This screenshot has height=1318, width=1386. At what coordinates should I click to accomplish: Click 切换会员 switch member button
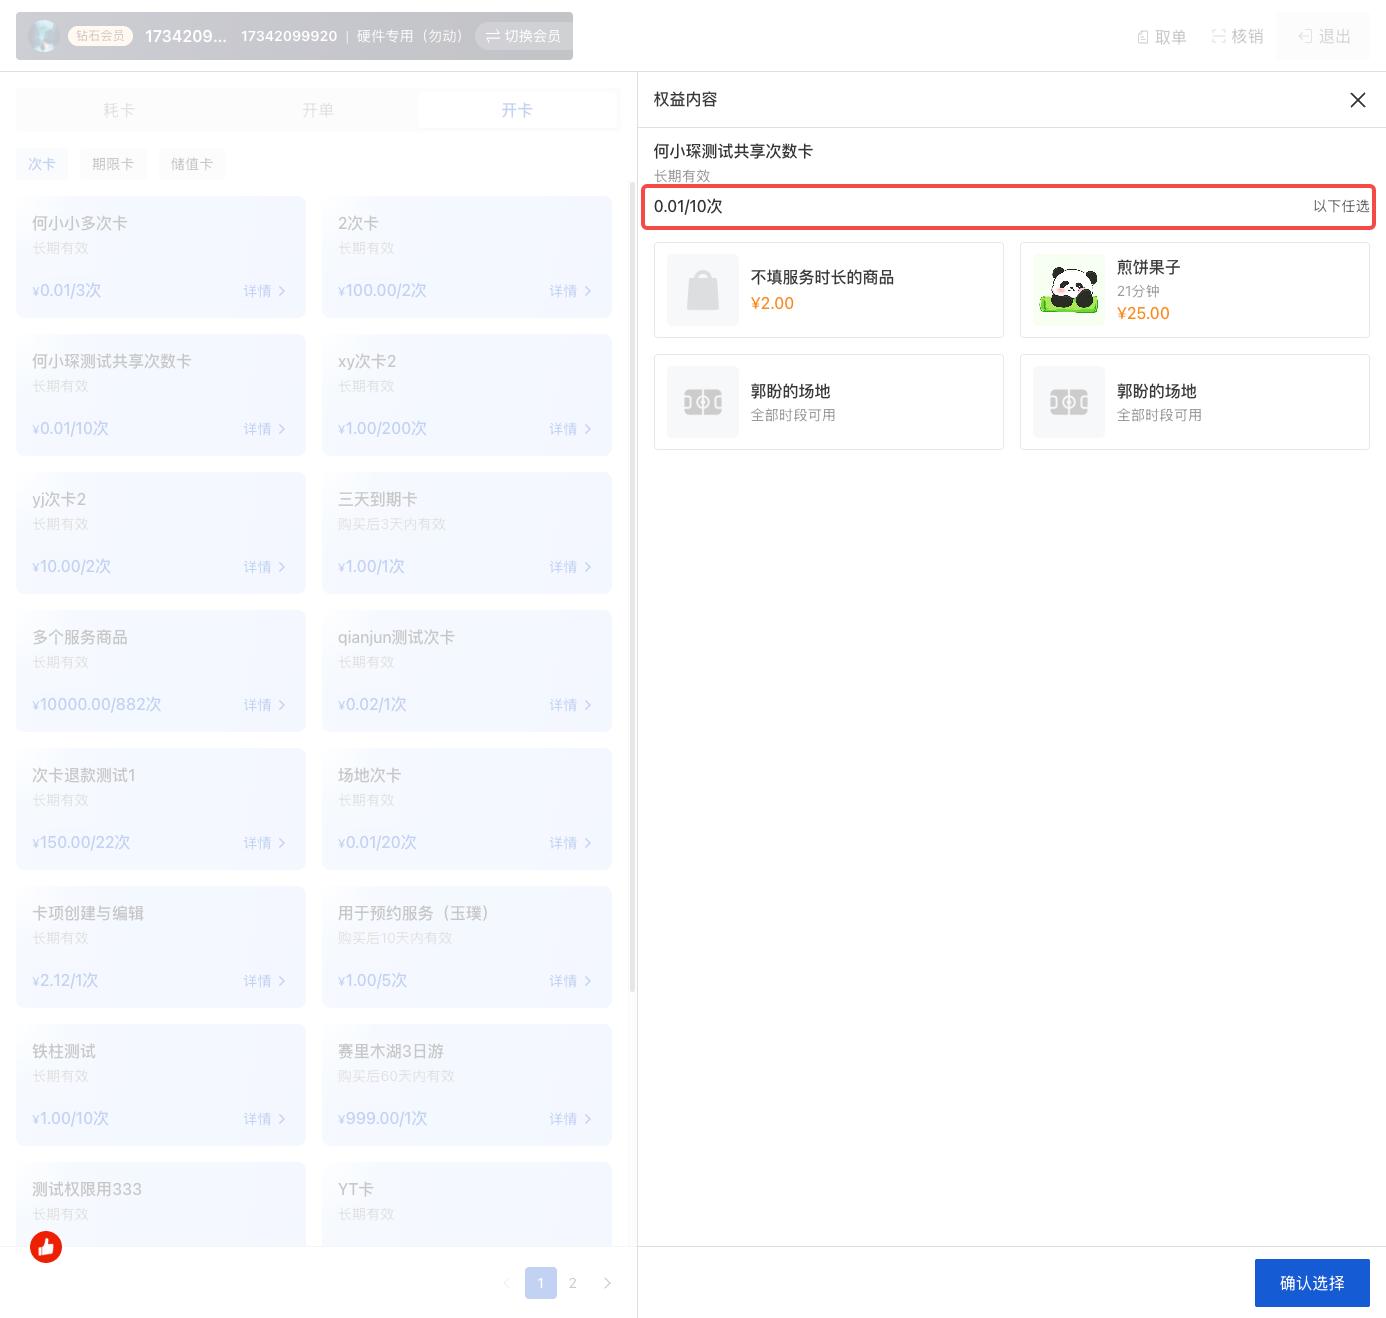[x=523, y=36]
